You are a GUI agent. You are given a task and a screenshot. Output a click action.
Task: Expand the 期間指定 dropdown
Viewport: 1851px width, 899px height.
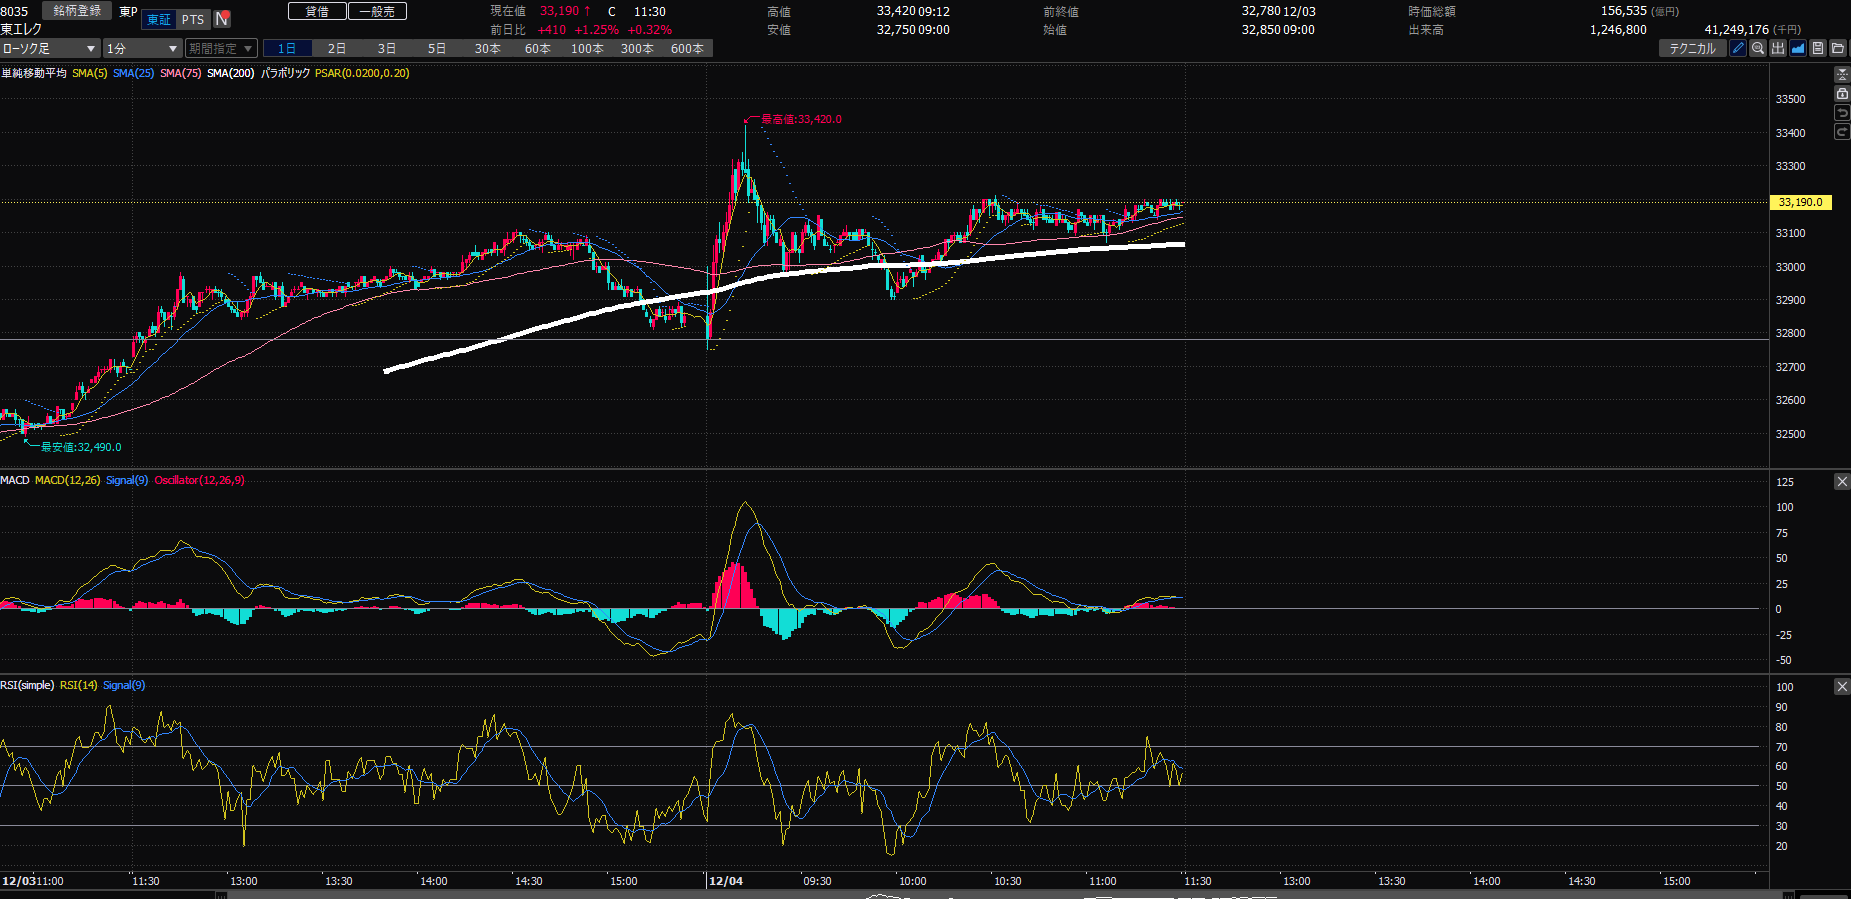click(221, 48)
